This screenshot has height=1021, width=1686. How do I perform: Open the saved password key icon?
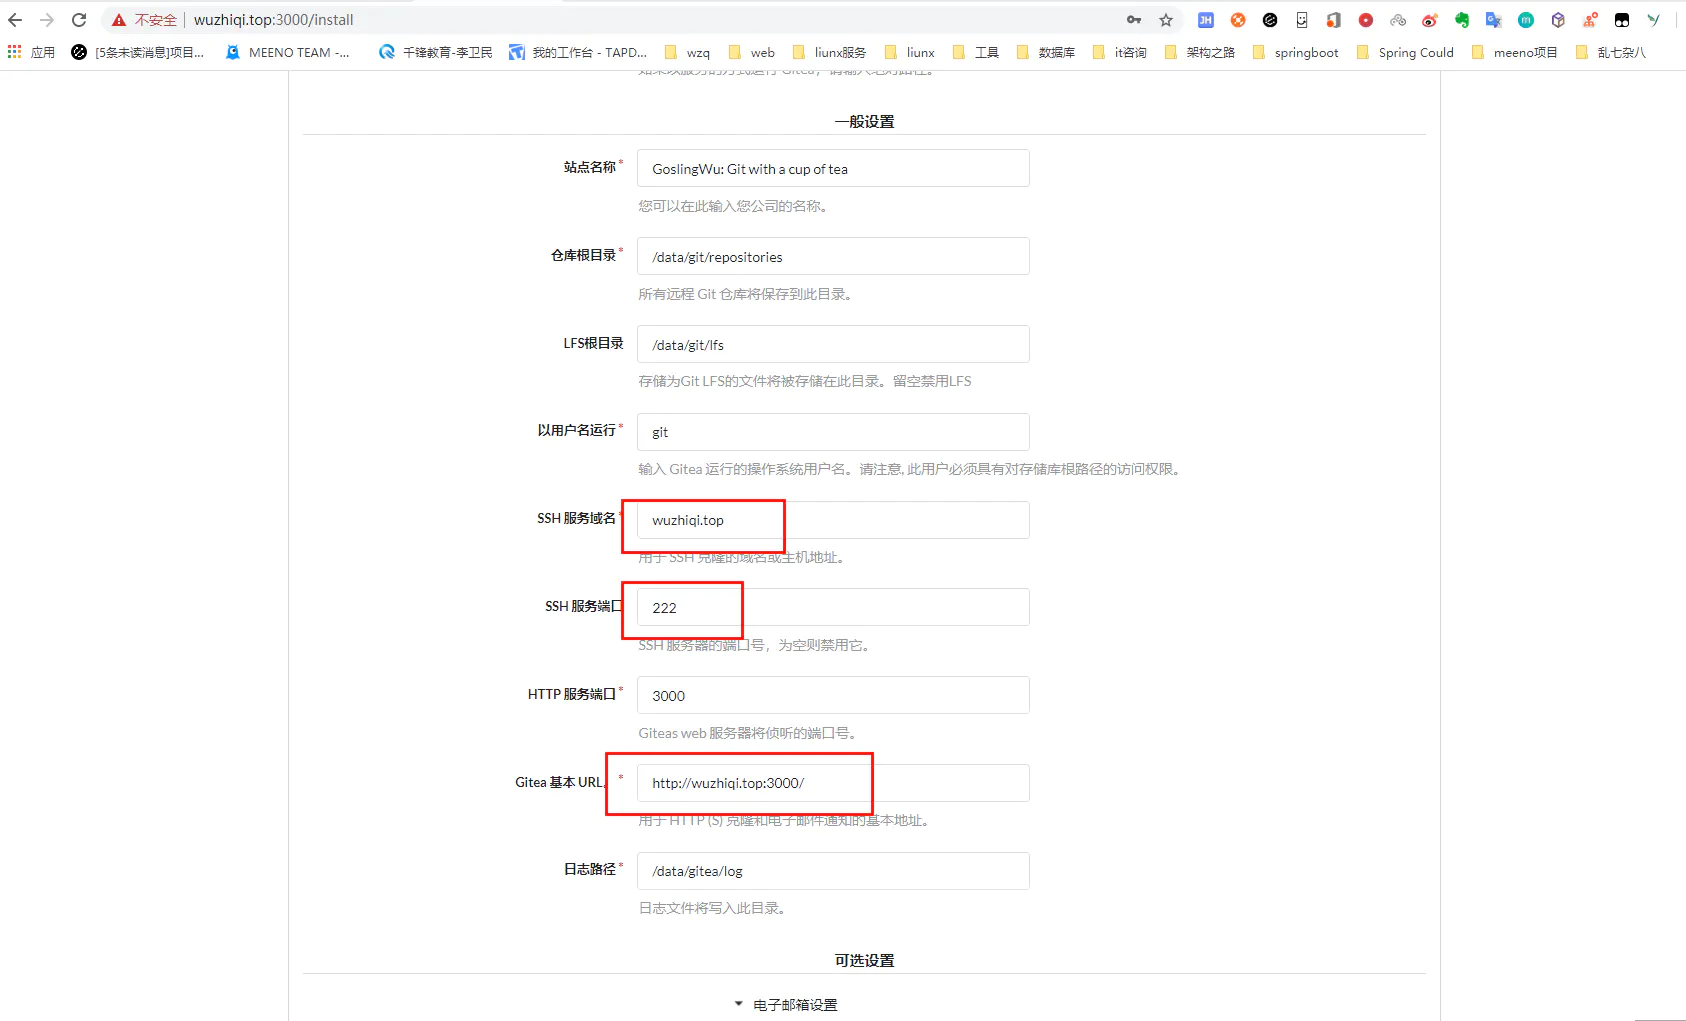[x=1134, y=20]
